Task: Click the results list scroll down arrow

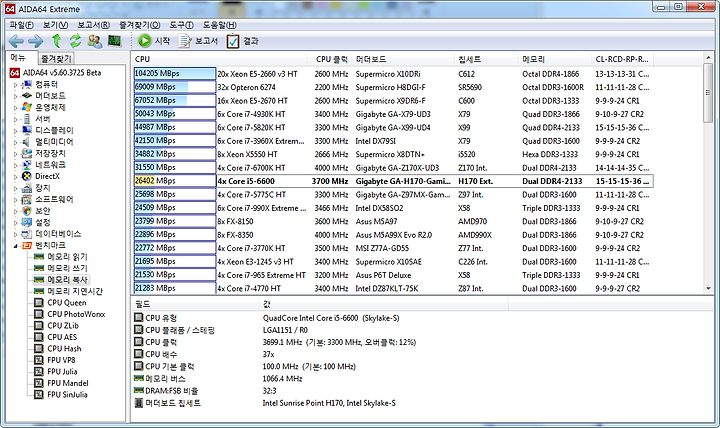Action: click(709, 288)
